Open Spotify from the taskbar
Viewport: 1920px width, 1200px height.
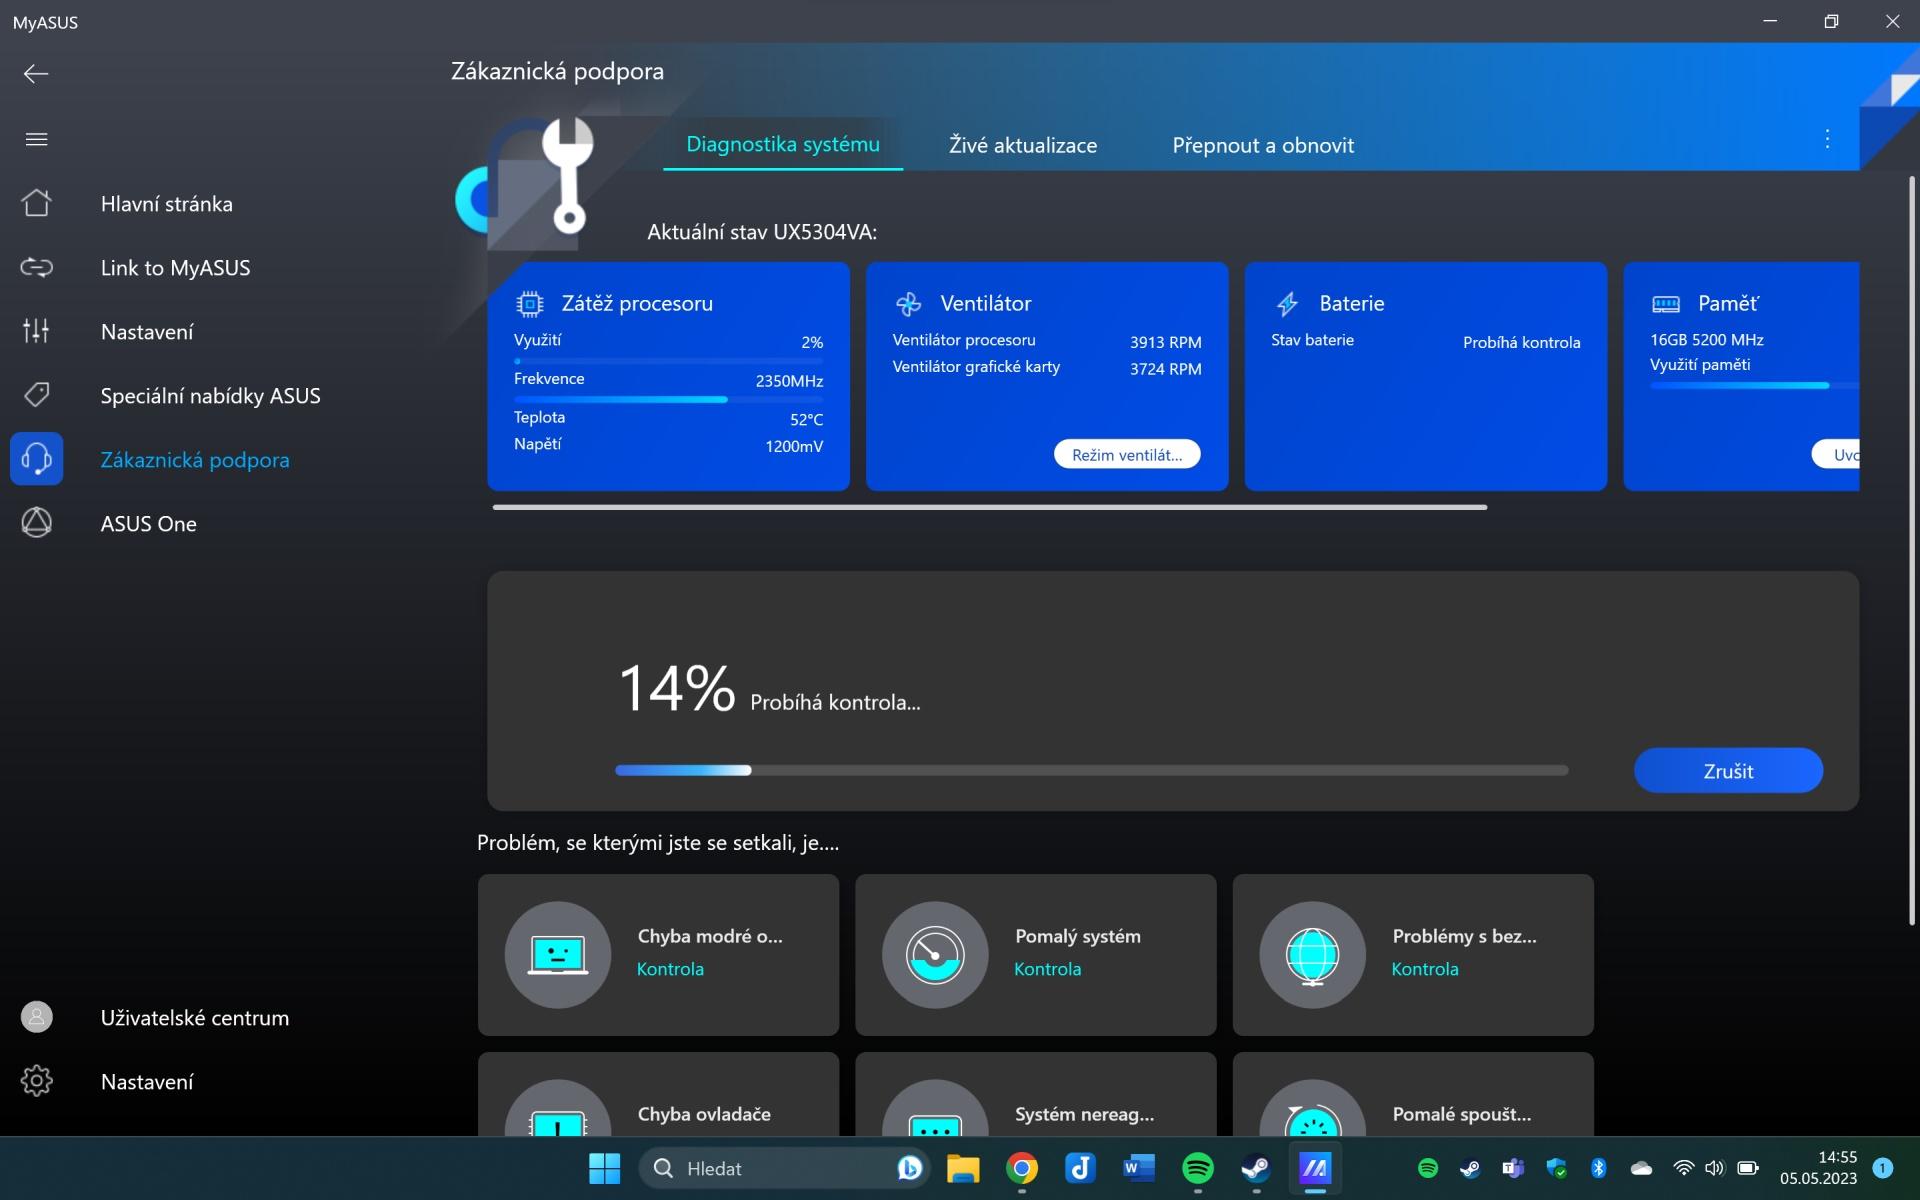point(1198,1168)
